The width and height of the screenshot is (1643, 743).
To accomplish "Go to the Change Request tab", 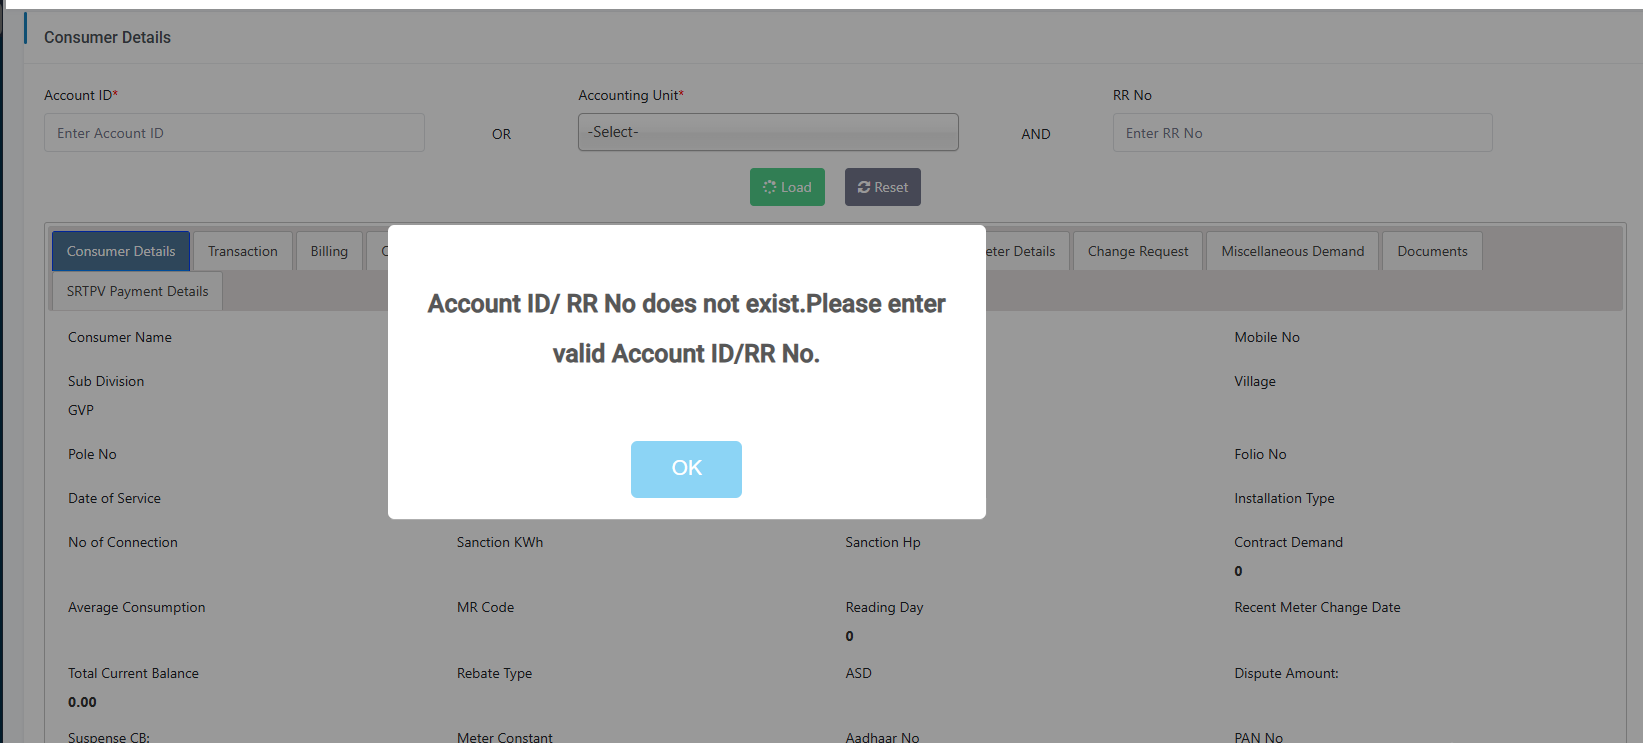I will (x=1138, y=251).
